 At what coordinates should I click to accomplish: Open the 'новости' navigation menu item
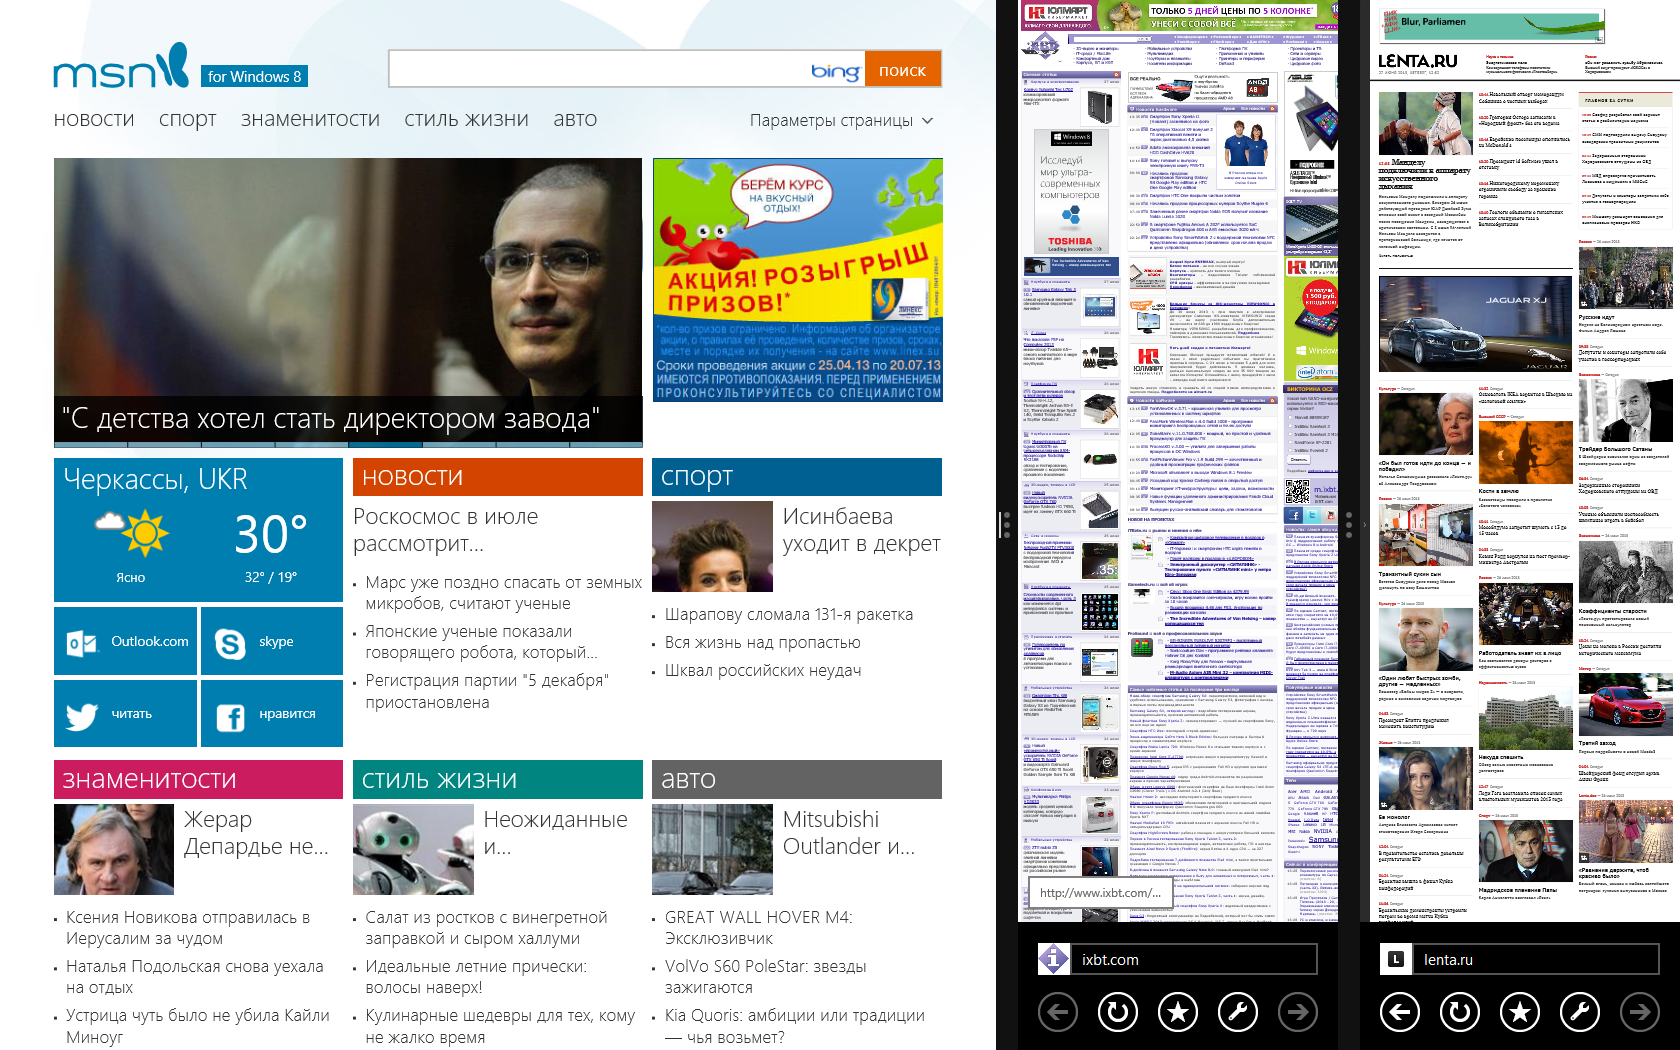(94, 120)
